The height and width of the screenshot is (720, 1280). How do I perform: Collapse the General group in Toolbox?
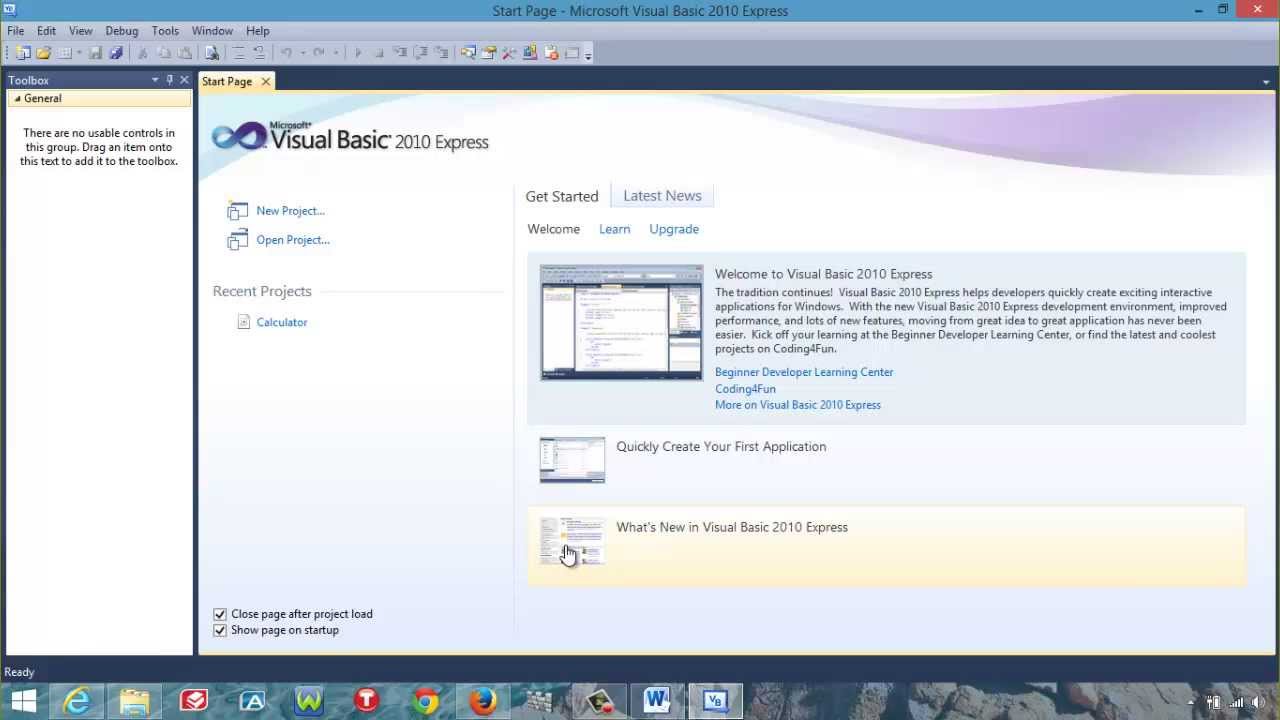[x=17, y=98]
